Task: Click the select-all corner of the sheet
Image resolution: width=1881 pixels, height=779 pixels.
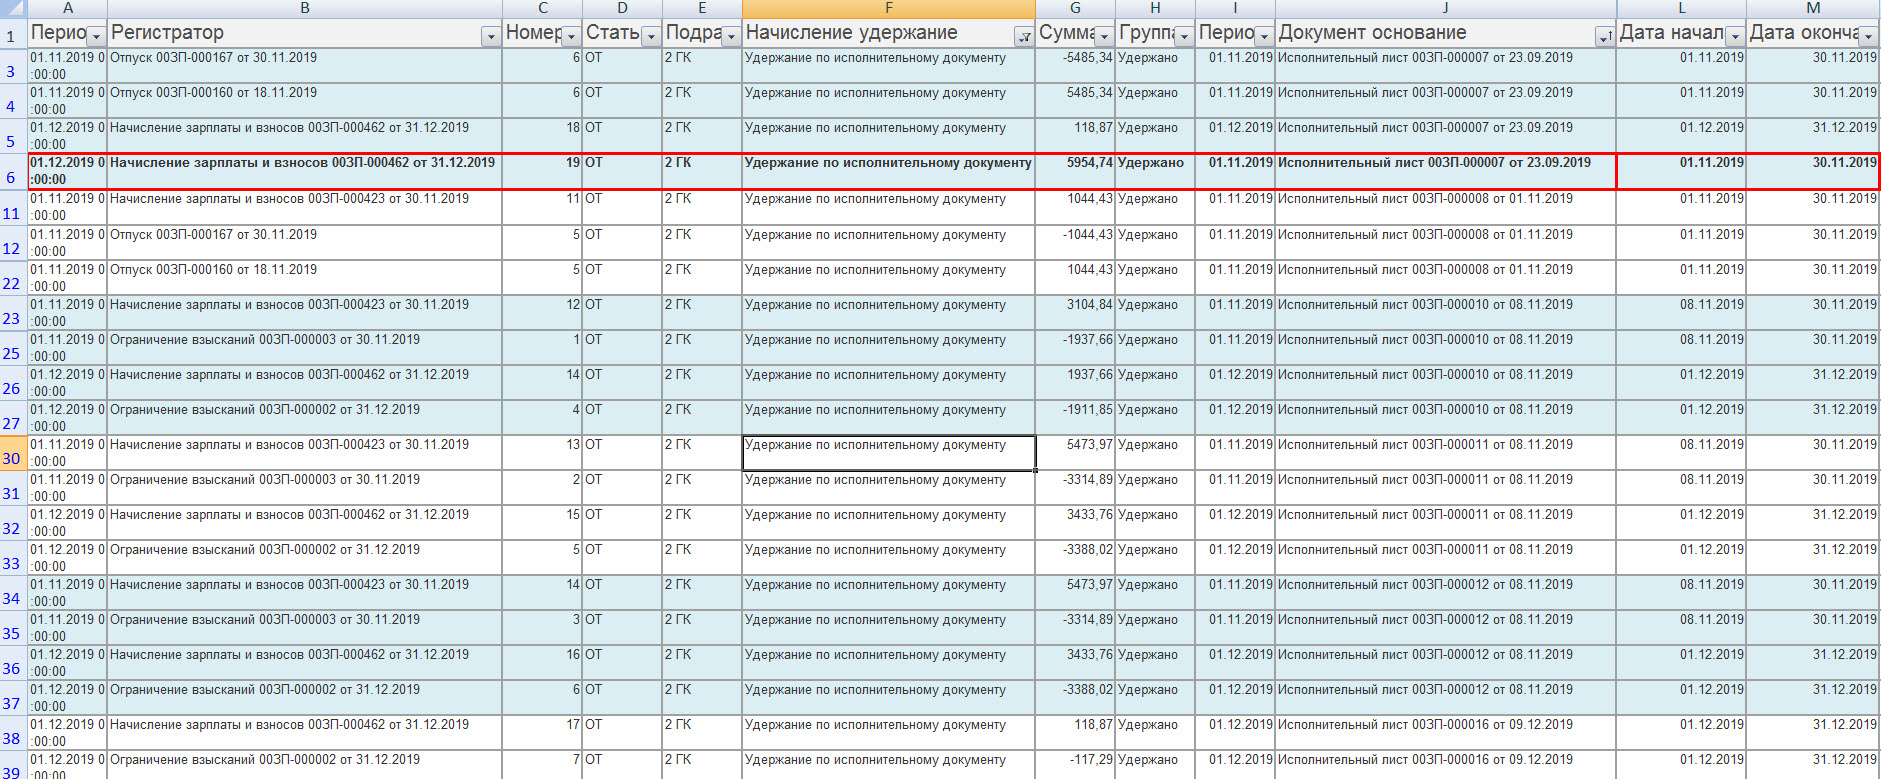Action: 12,8
